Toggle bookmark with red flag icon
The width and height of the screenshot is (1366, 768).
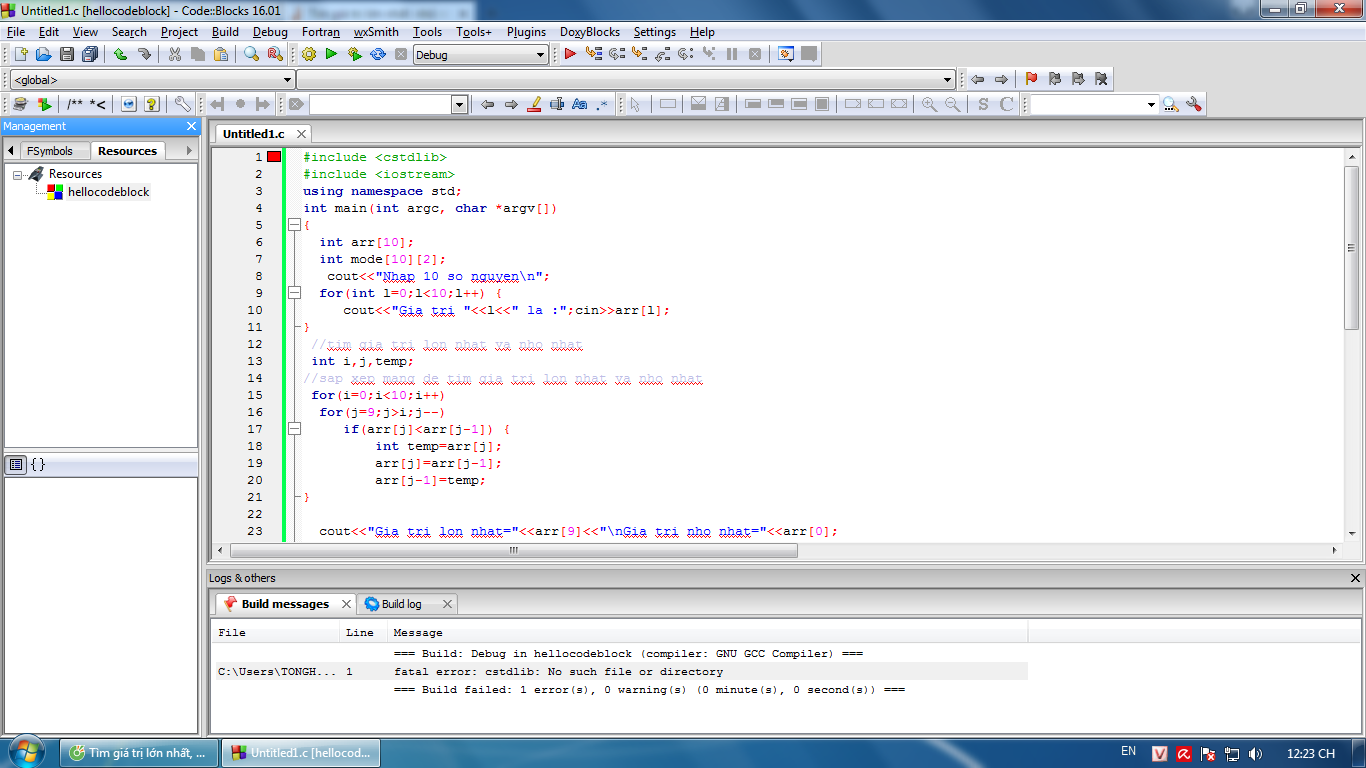click(x=1031, y=79)
